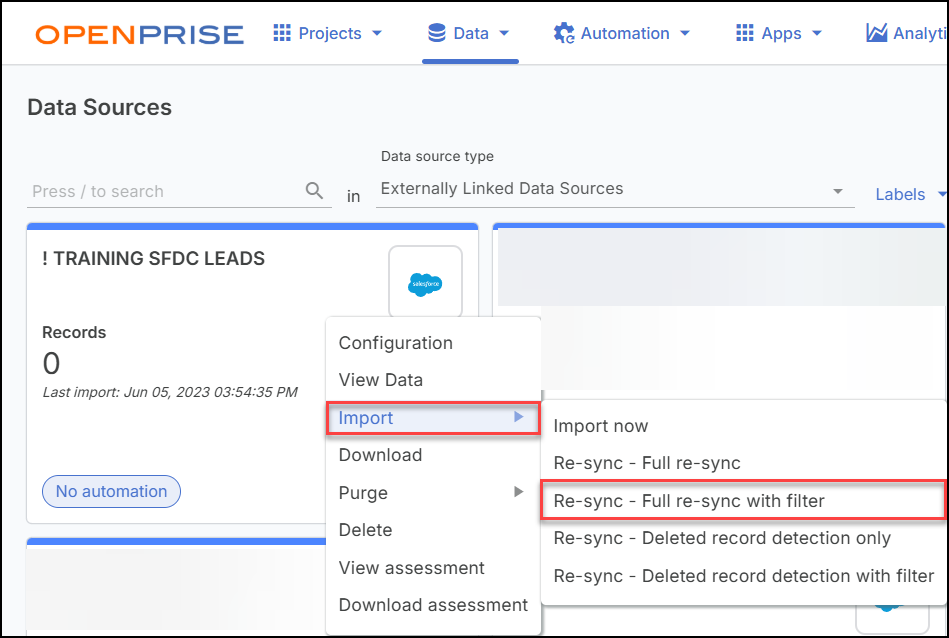Expand the Purge submenu arrow
The image size is (949, 638).
tap(519, 492)
